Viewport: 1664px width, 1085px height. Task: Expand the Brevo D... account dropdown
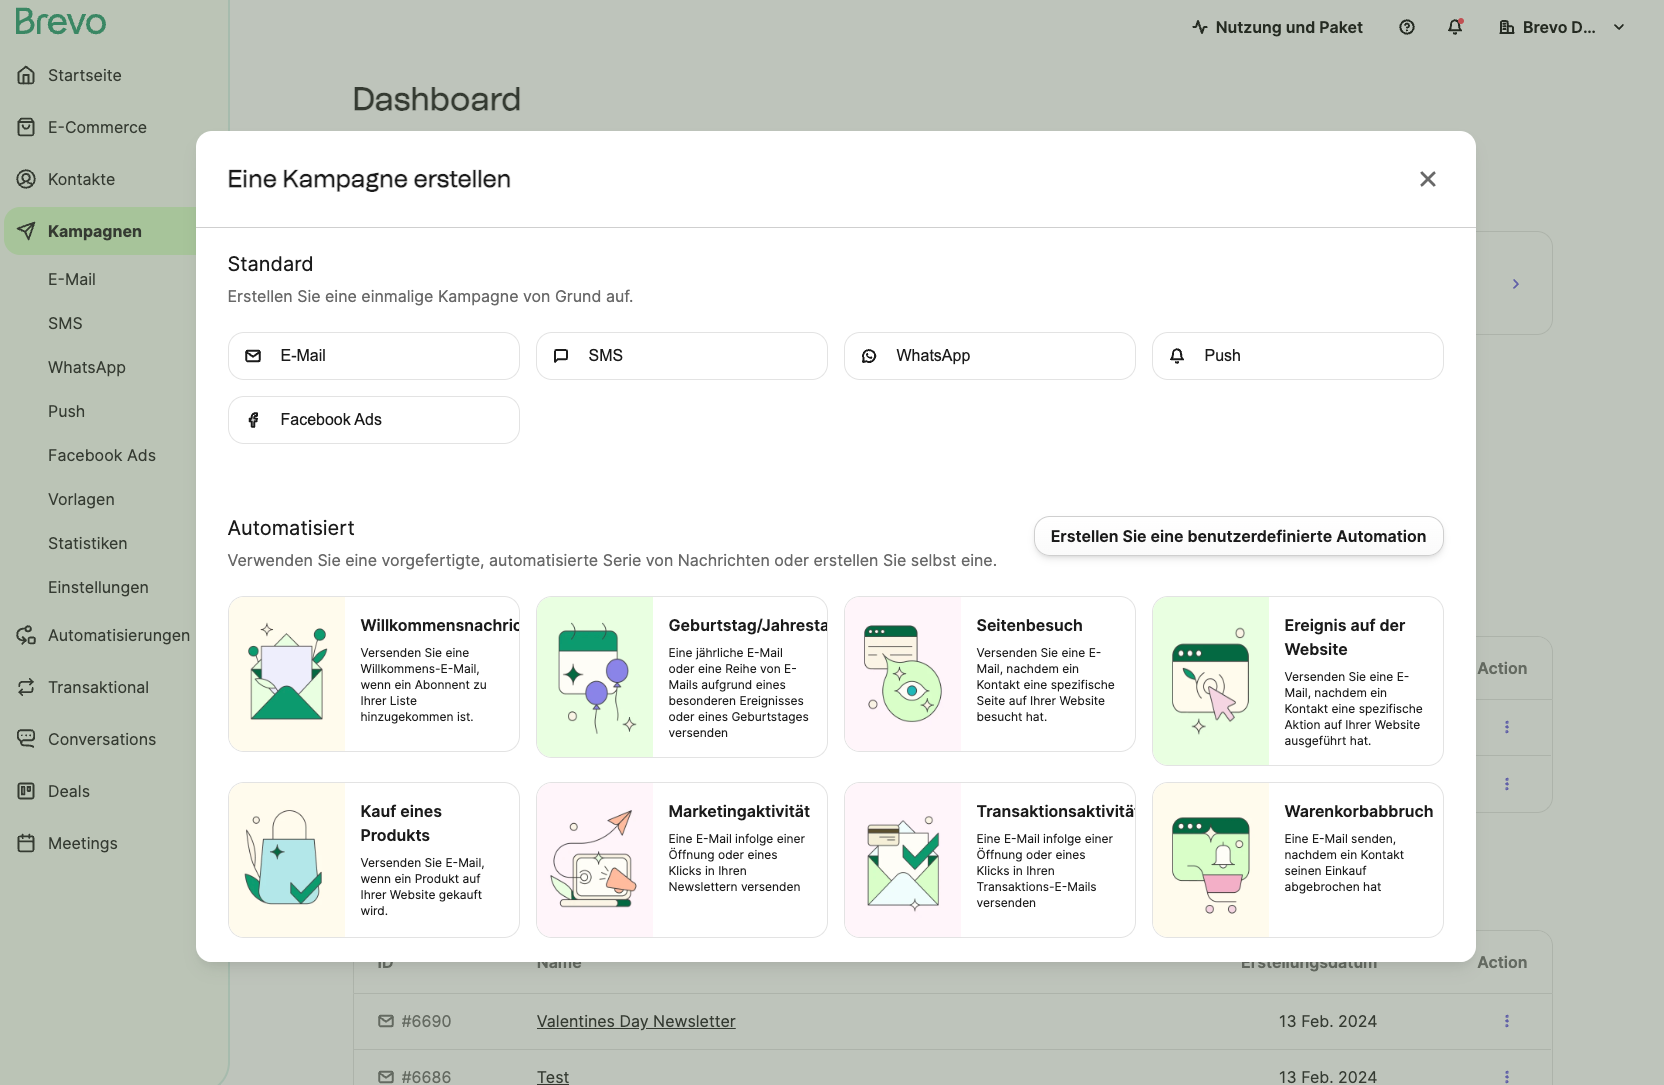pyautogui.click(x=1619, y=28)
